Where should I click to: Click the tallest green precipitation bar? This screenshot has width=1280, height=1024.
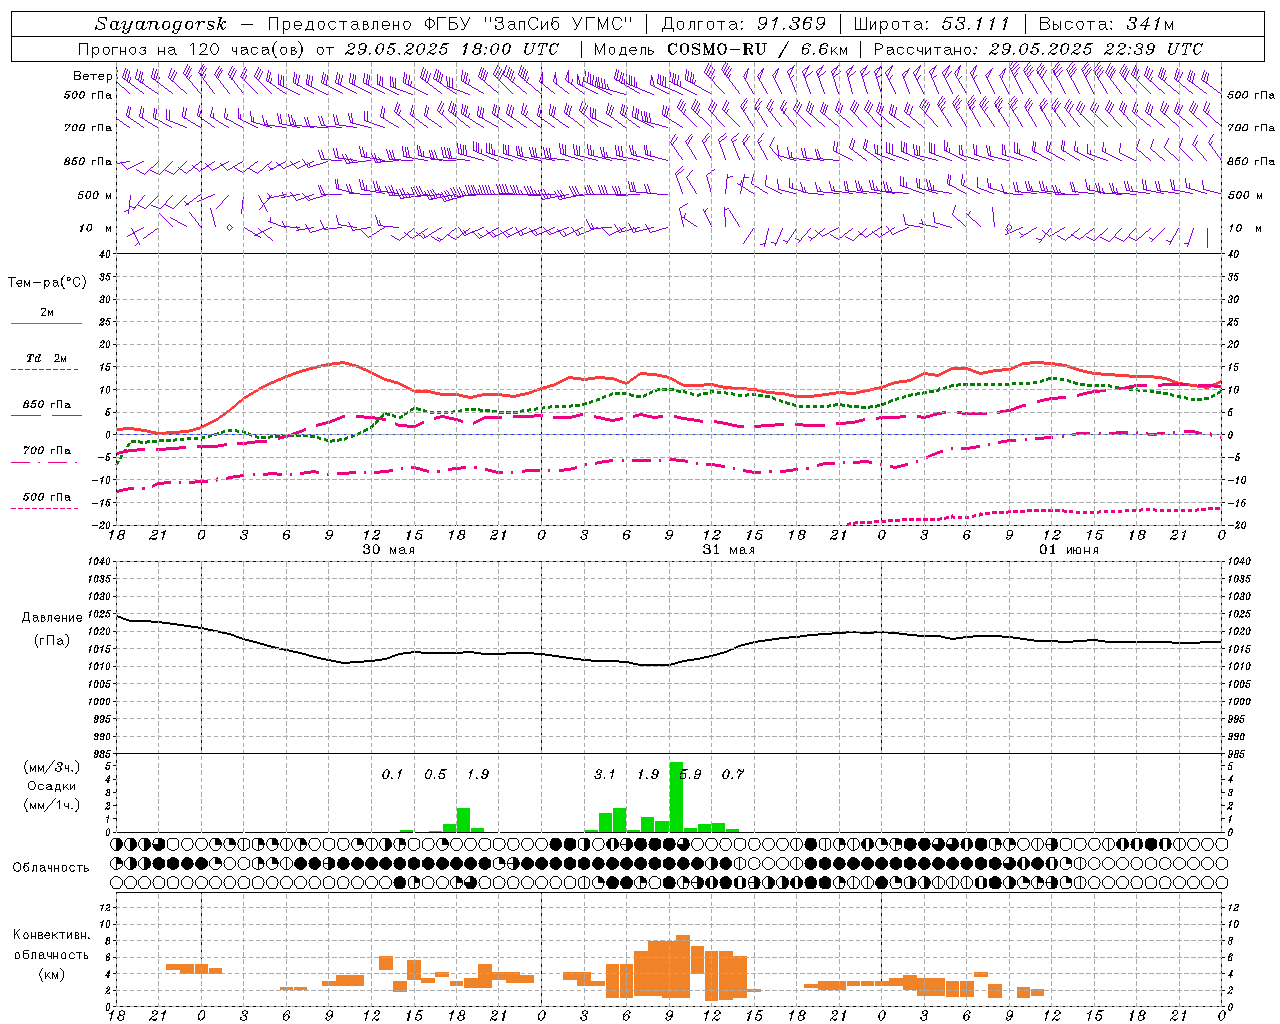point(676,797)
